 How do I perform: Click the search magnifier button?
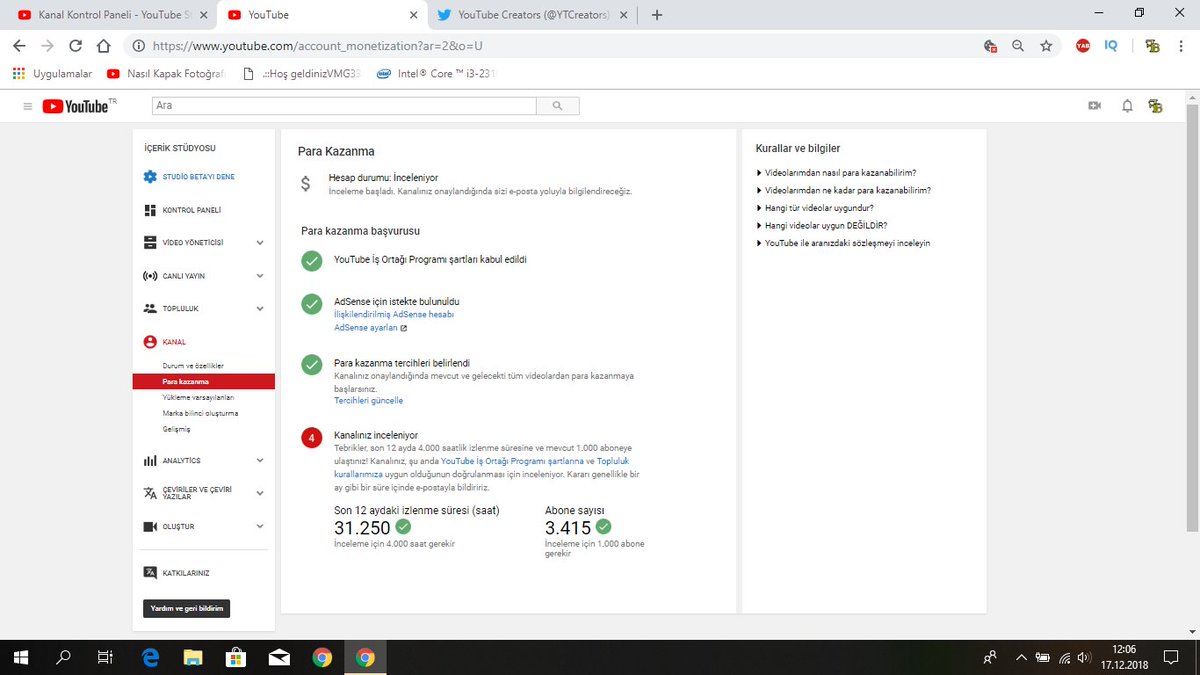(x=557, y=105)
